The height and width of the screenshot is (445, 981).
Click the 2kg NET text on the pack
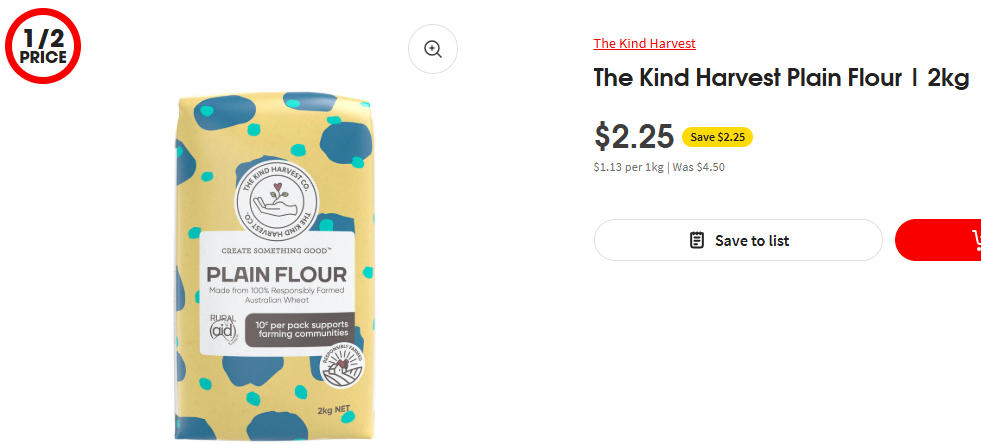331,411
